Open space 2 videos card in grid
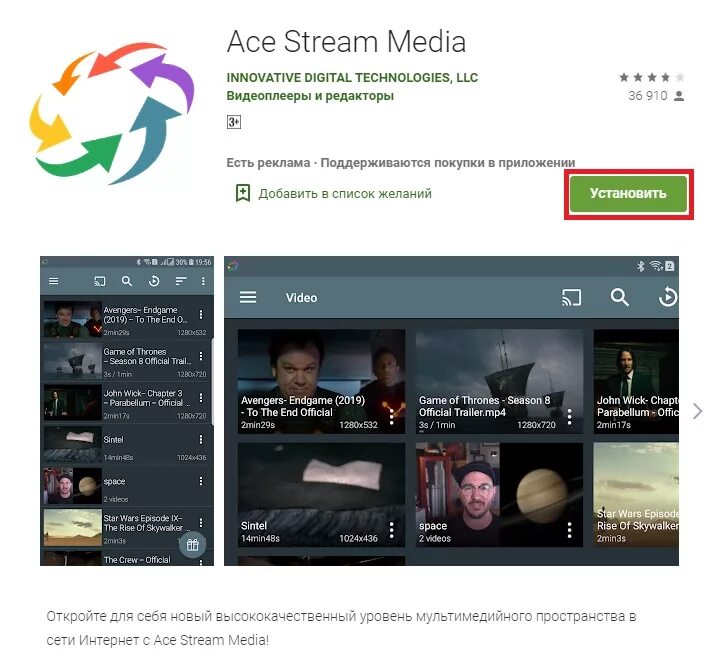The image size is (716, 667). point(499,494)
